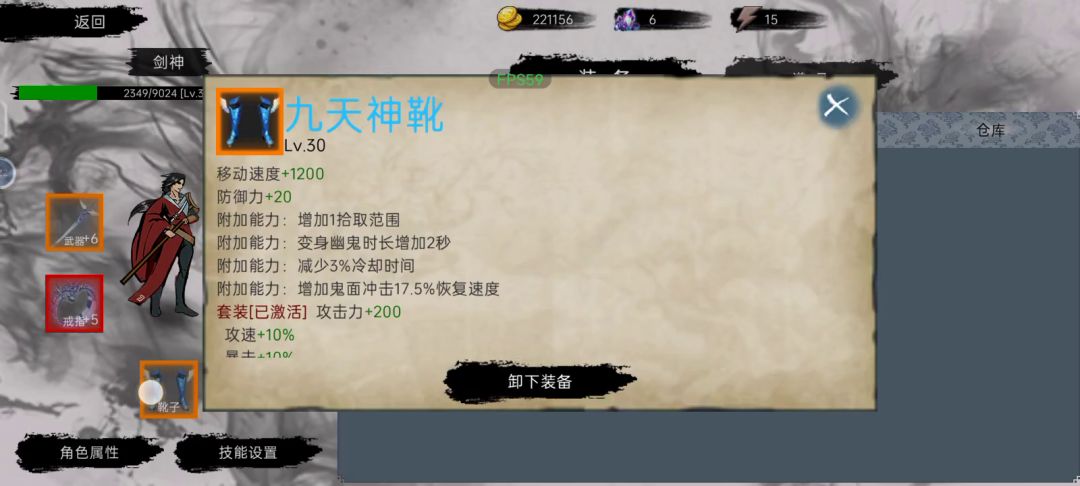Screen dimensions: 1080x486
Task: Click the gold coins currency icon
Action: (510, 19)
